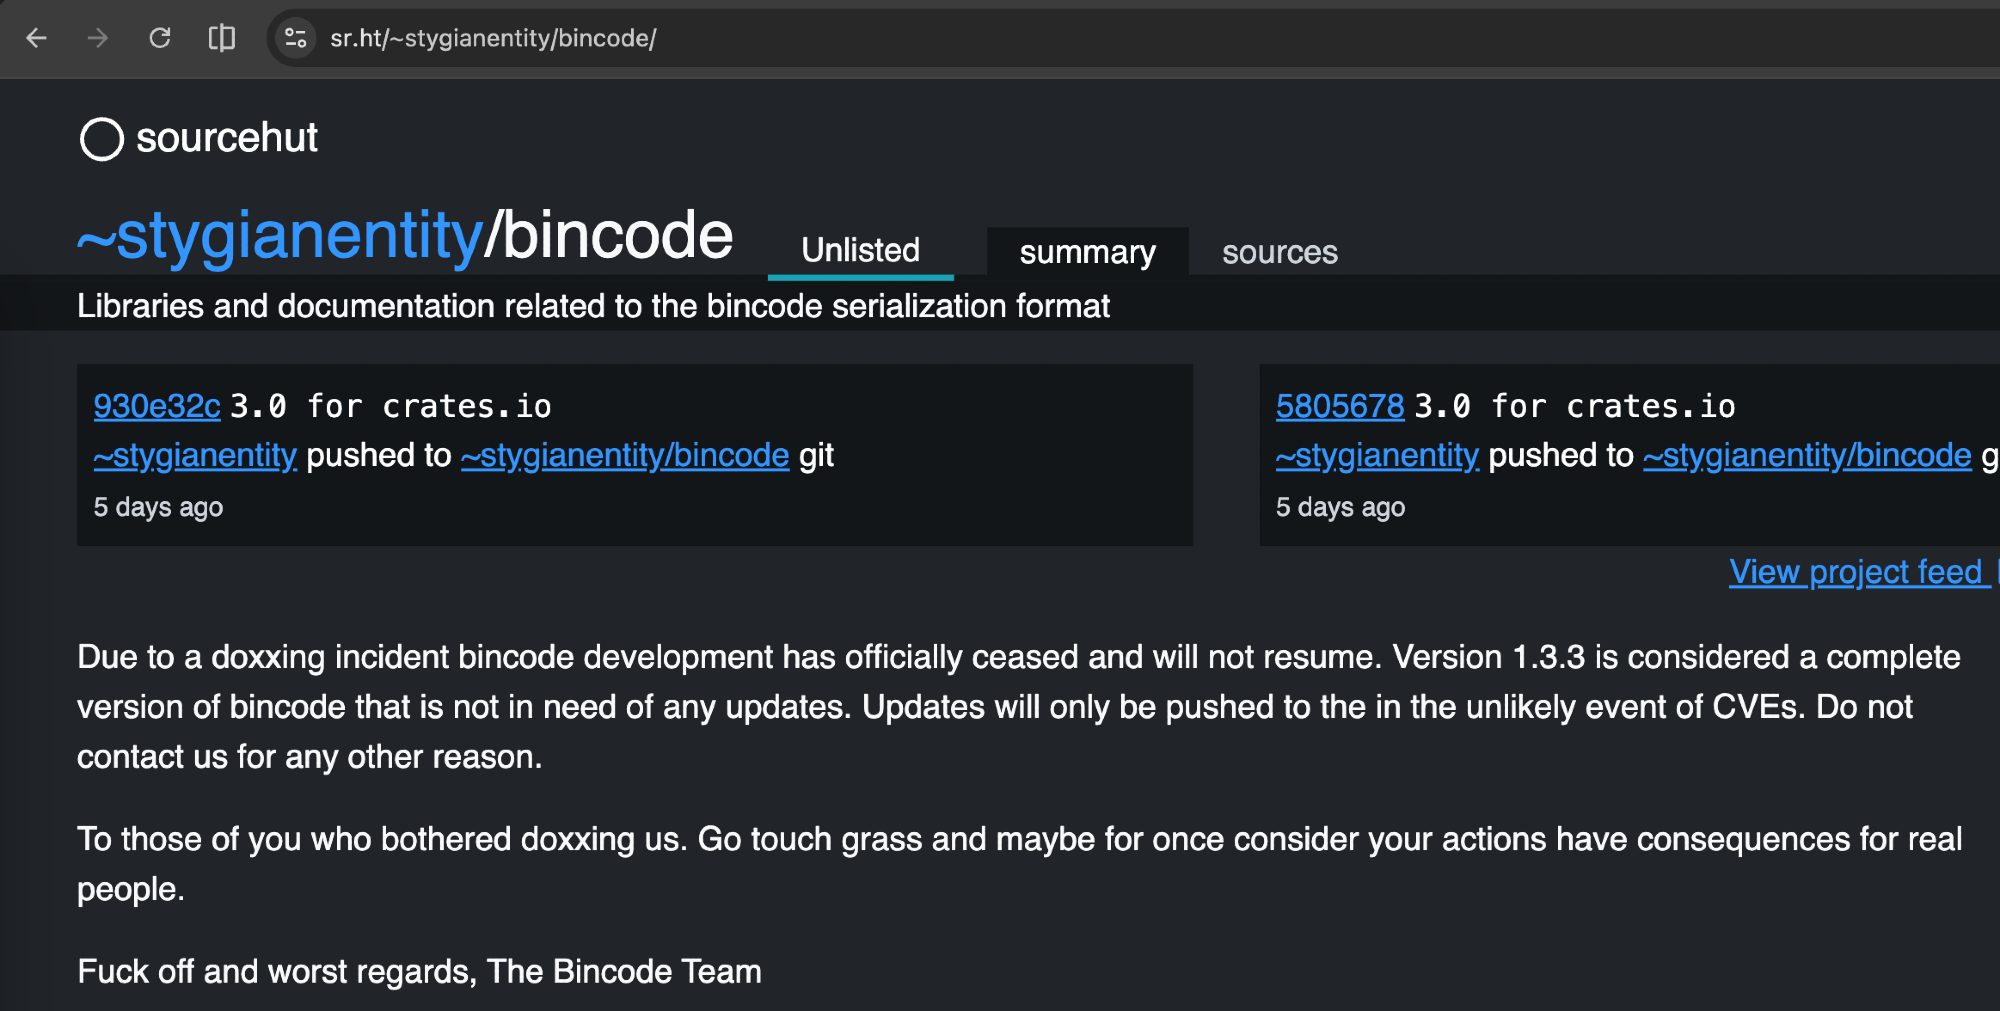2000x1011 pixels.
Task: Open ~stygianentity/bincode repo link in first card
Action: point(625,456)
